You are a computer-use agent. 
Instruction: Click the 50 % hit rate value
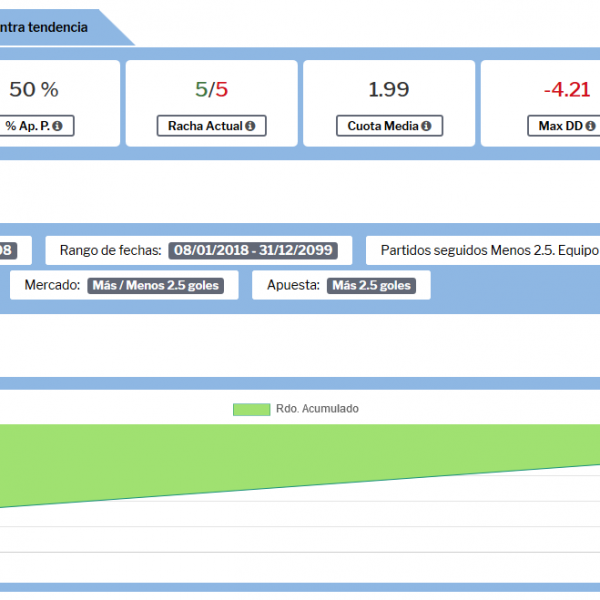point(34,89)
